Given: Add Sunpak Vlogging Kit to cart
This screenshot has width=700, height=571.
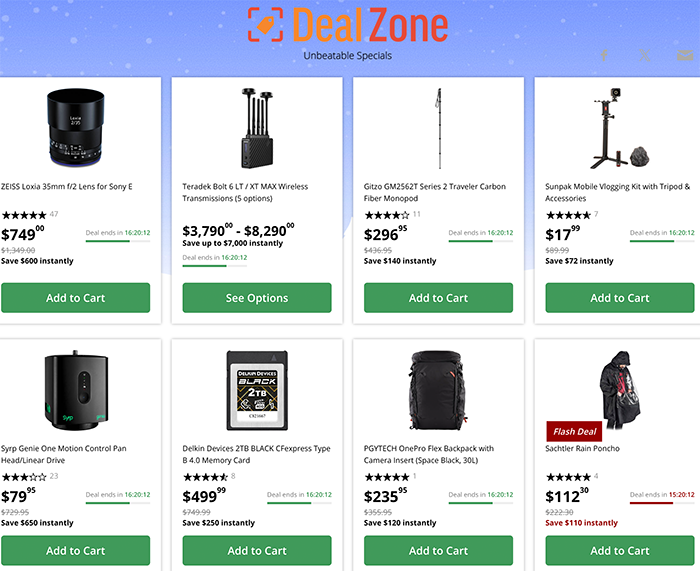Looking at the screenshot, I should pyautogui.click(x=620, y=298).
